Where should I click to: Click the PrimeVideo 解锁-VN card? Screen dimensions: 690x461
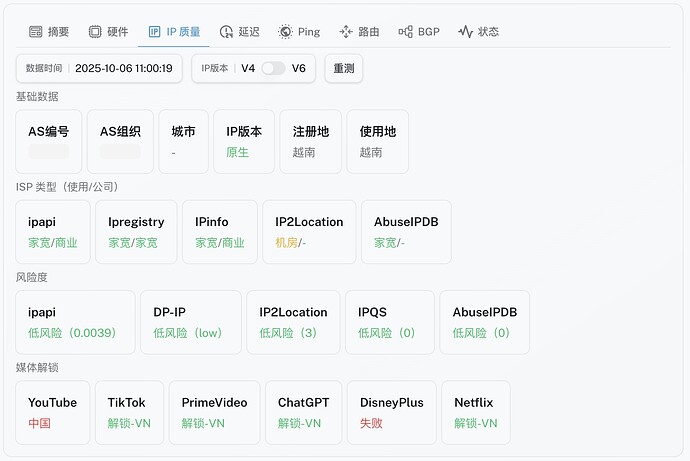(x=214, y=413)
